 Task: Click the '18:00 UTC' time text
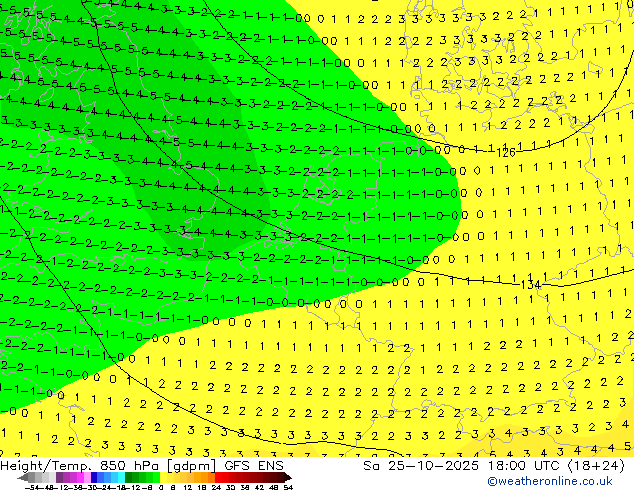tap(523, 466)
